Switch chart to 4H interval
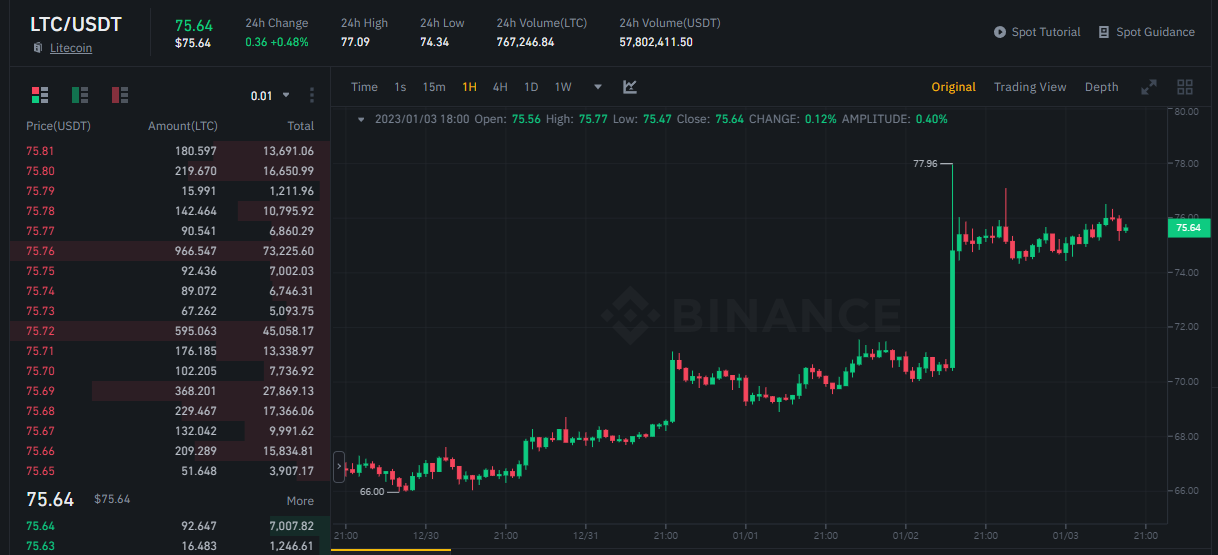 tap(500, 87)
